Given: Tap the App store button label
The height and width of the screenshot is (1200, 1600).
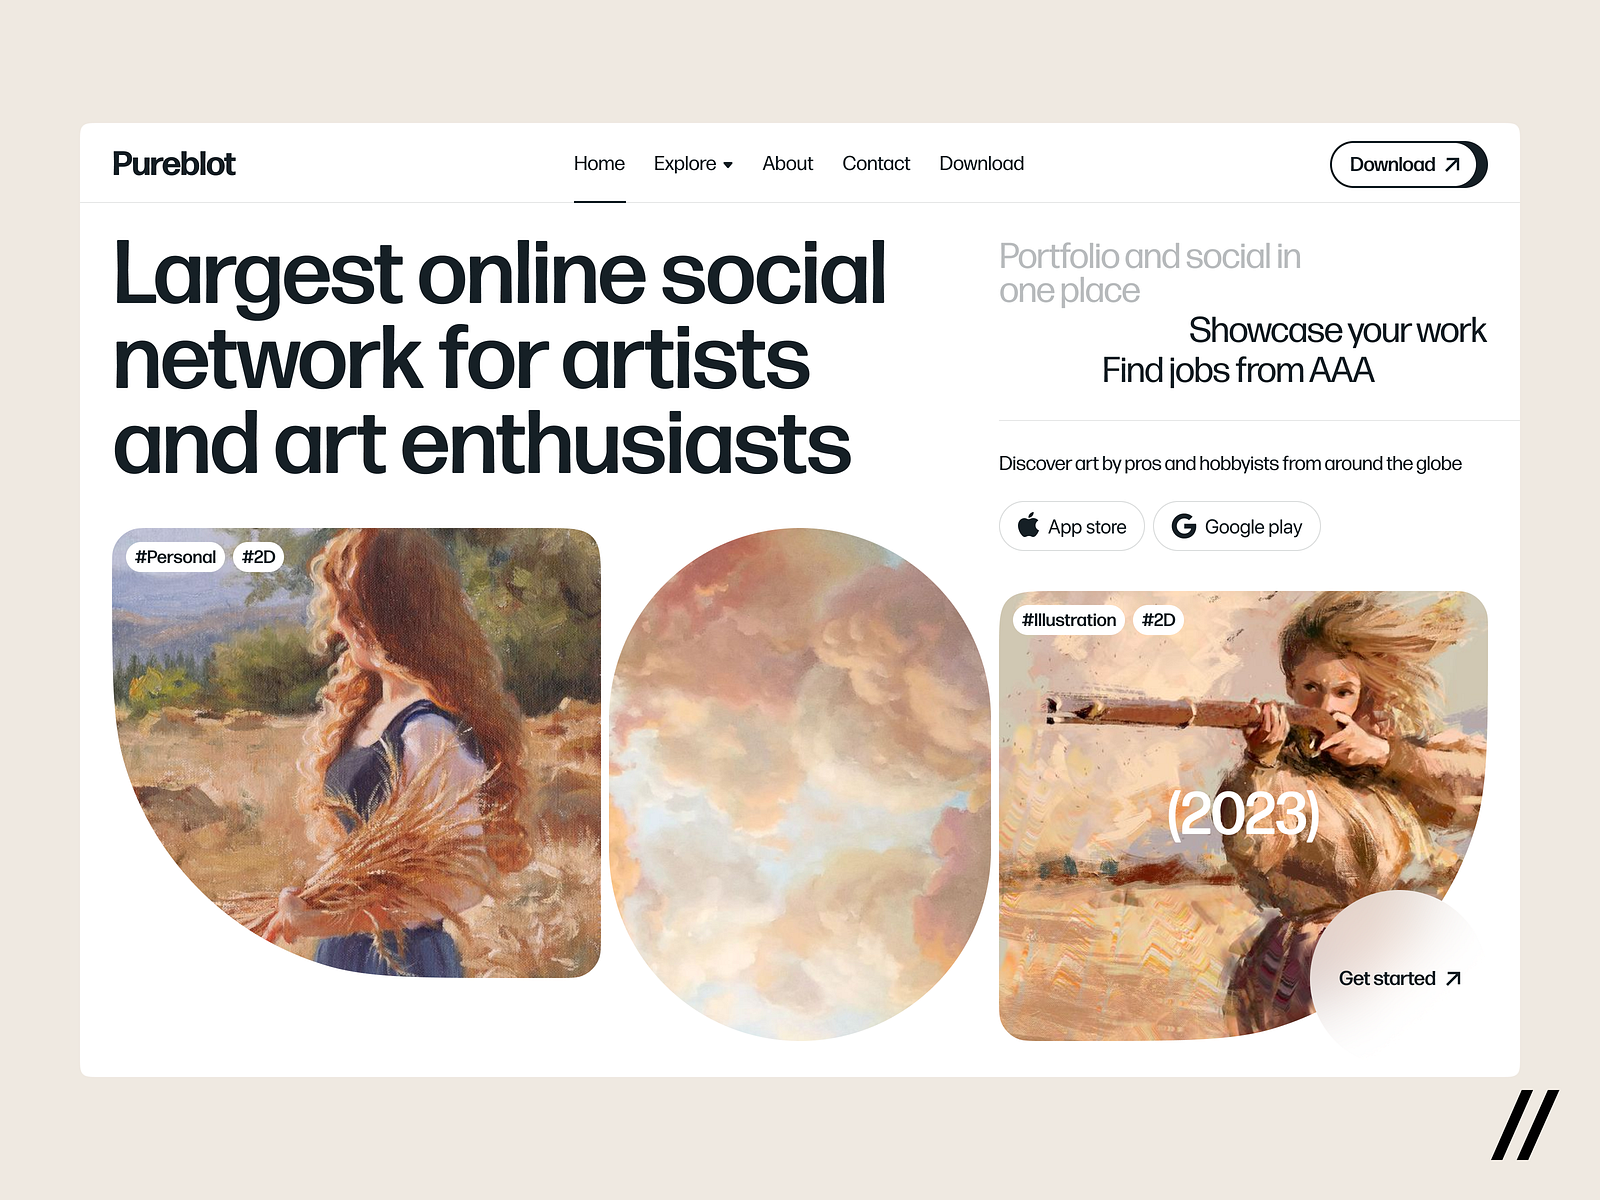Looking at the screenshot, I should pos(1087,527).
